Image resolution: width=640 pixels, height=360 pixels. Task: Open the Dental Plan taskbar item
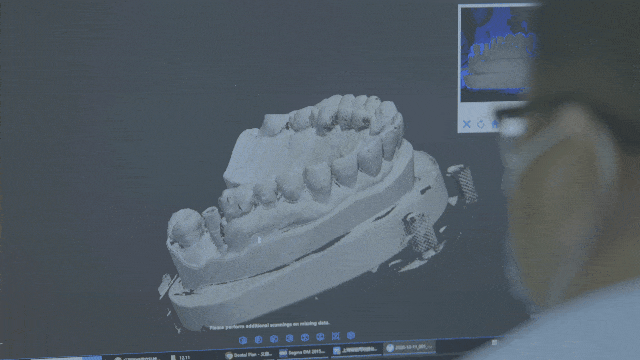click(x=249, y=355)
